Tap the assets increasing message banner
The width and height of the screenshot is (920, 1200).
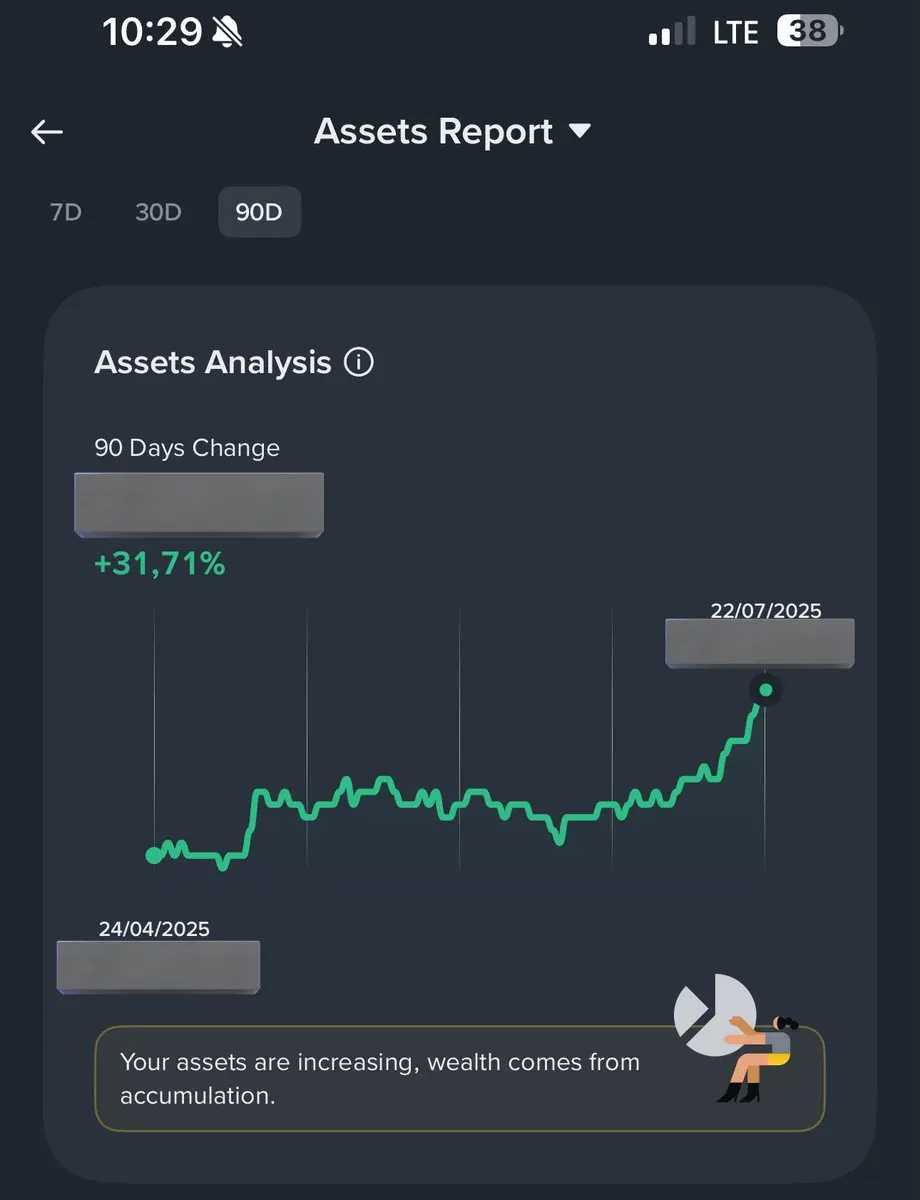[x=460, y=1078]
